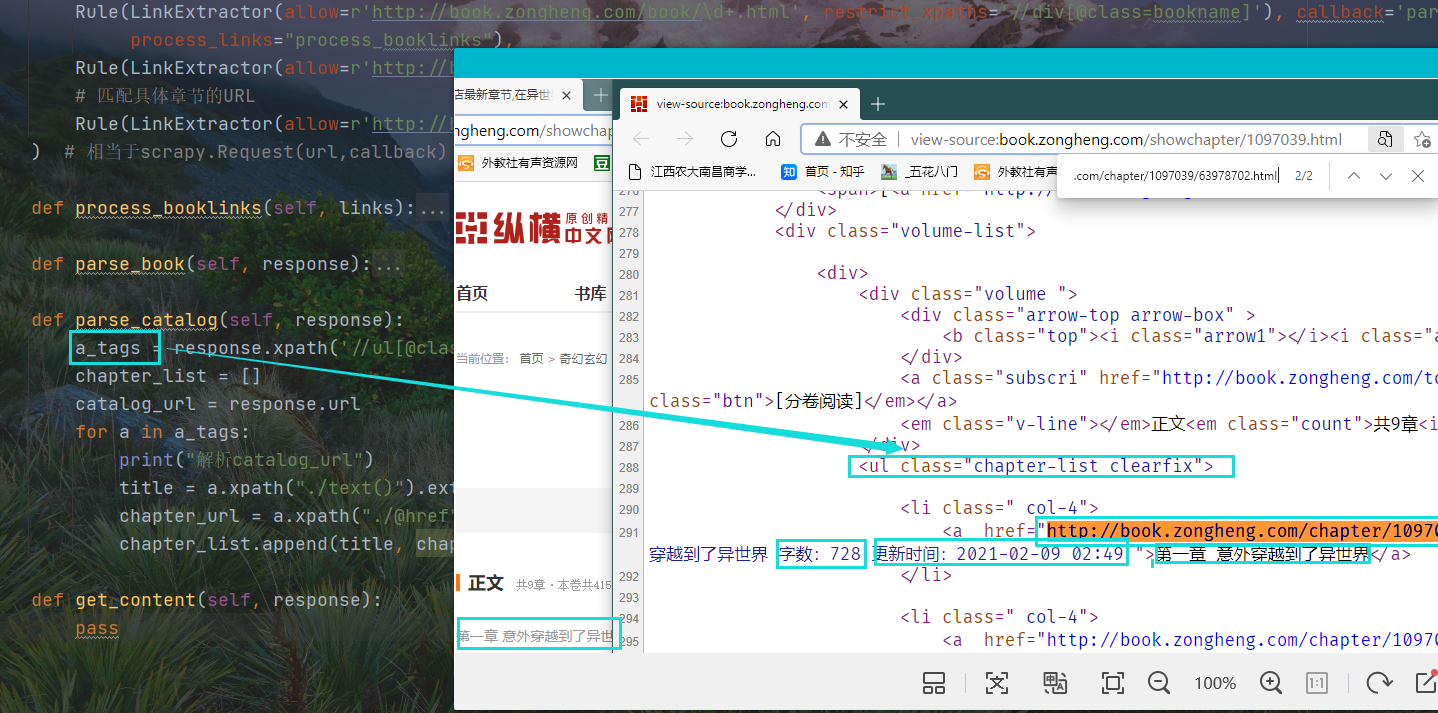
Task: Add page to favorites with star icon
Action: [x=1422, y=139]
